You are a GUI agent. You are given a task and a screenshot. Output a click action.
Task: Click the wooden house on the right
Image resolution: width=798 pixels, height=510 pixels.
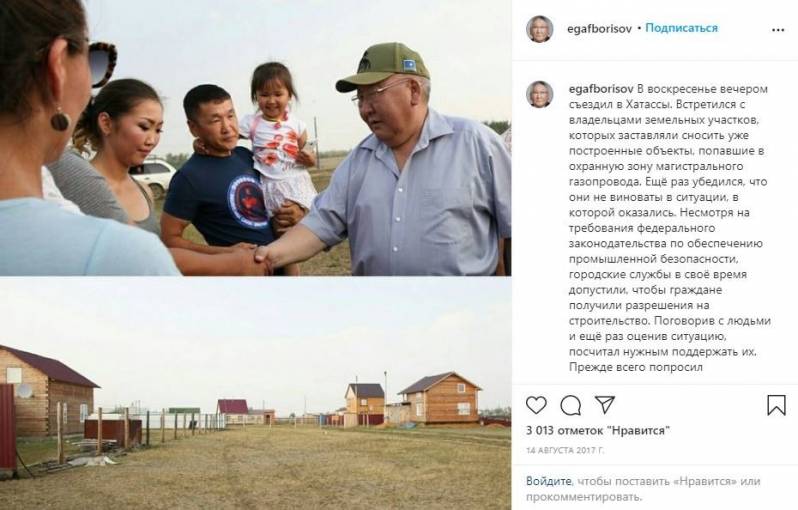click(440, 398)
